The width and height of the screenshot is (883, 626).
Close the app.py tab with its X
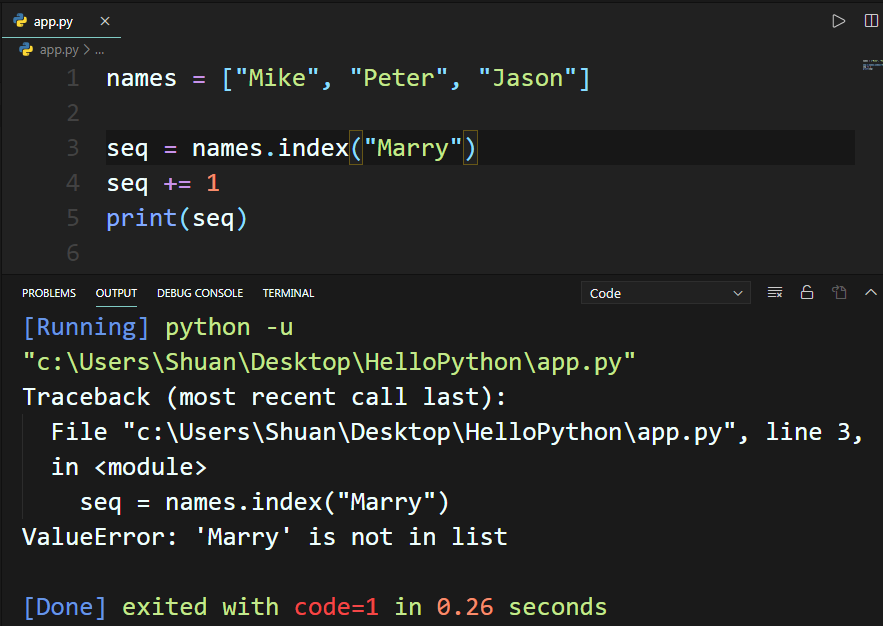point(107,19)
